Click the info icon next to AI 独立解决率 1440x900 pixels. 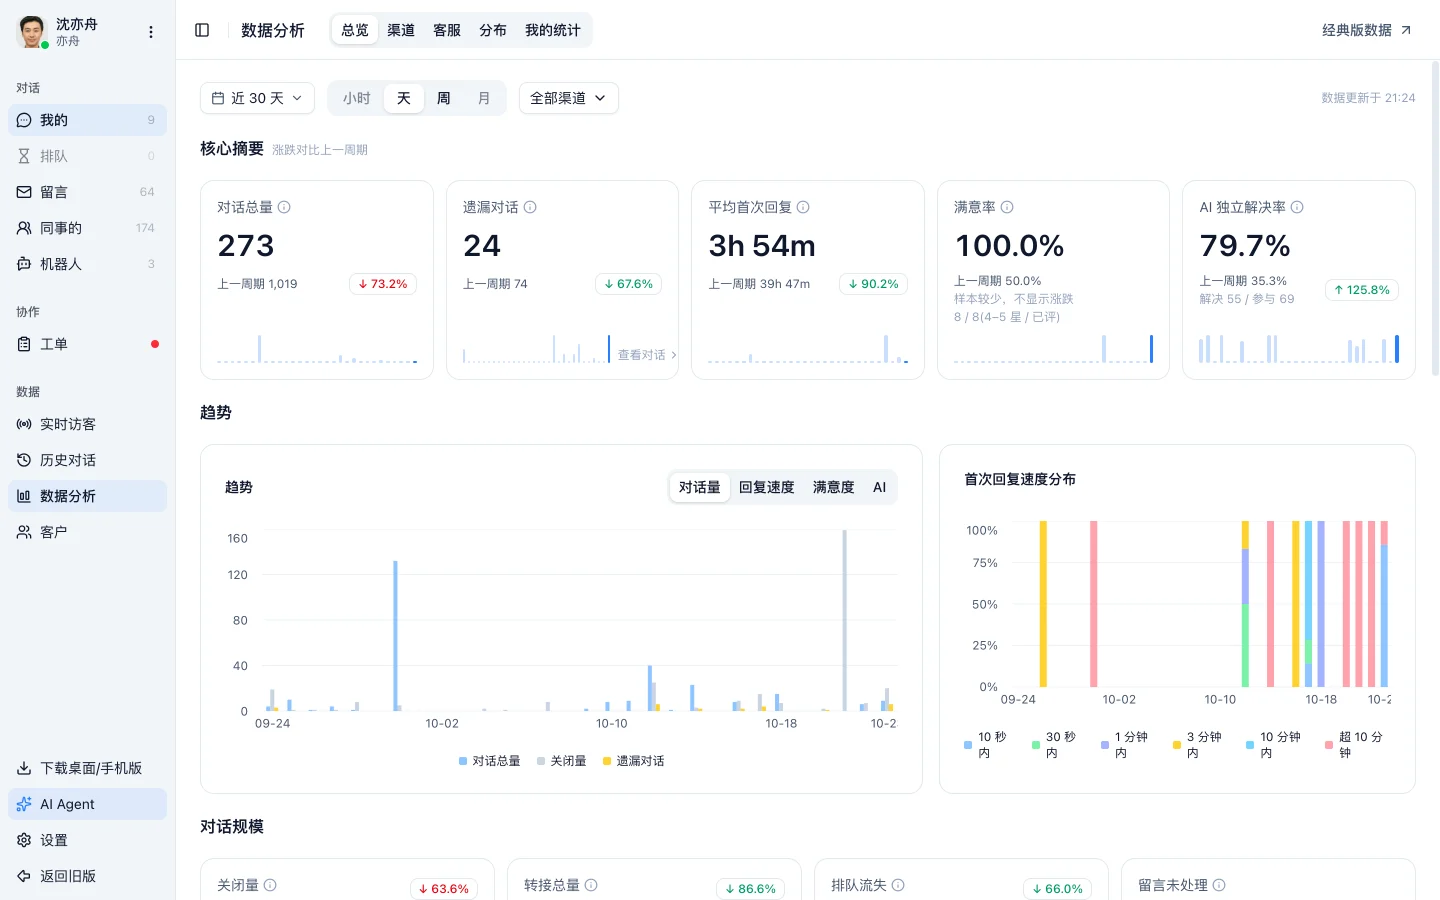[1297, 207]
